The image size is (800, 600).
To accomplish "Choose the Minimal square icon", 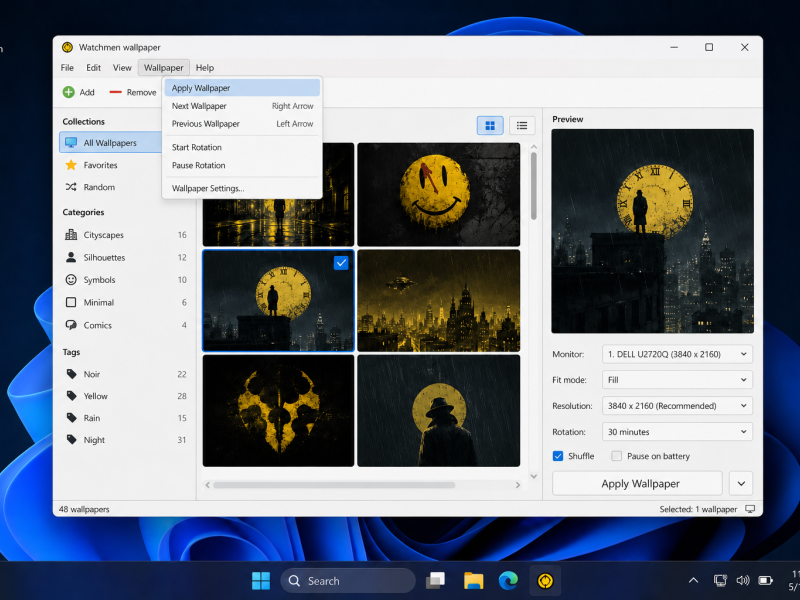I will click(x=71, y=302).
